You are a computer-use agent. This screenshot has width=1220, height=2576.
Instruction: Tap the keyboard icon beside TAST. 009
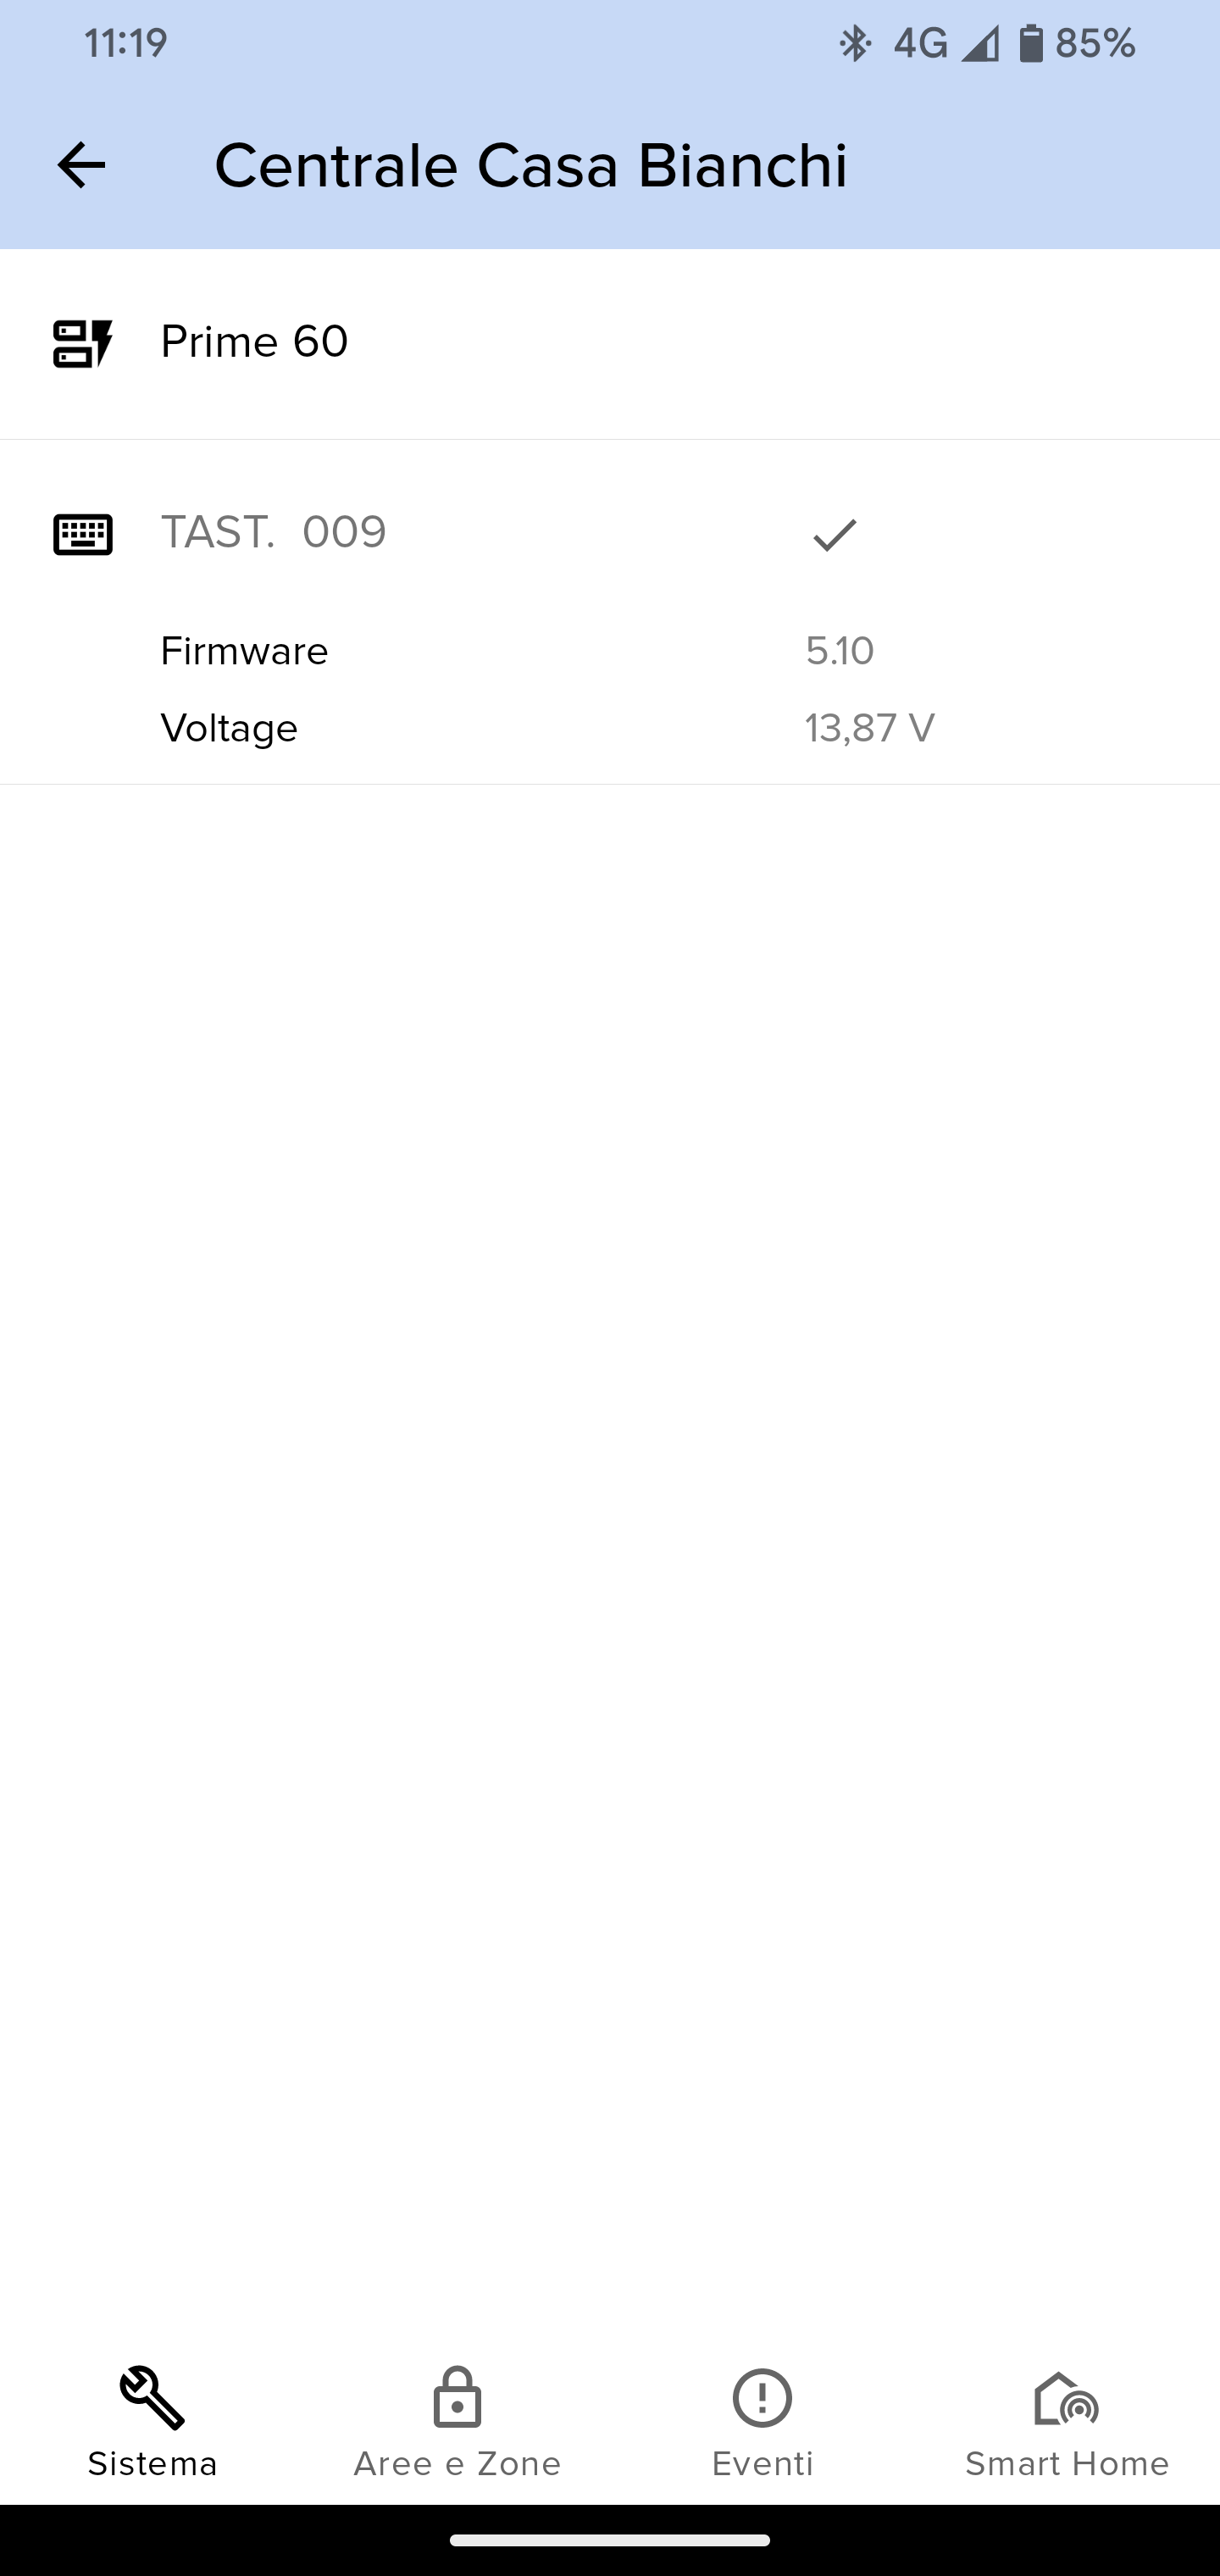83,534
